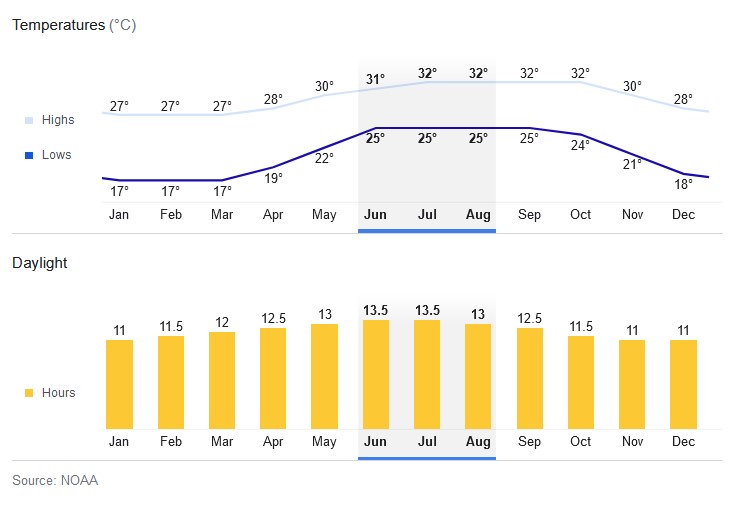Click the November 21° low label

pos(632,164)
